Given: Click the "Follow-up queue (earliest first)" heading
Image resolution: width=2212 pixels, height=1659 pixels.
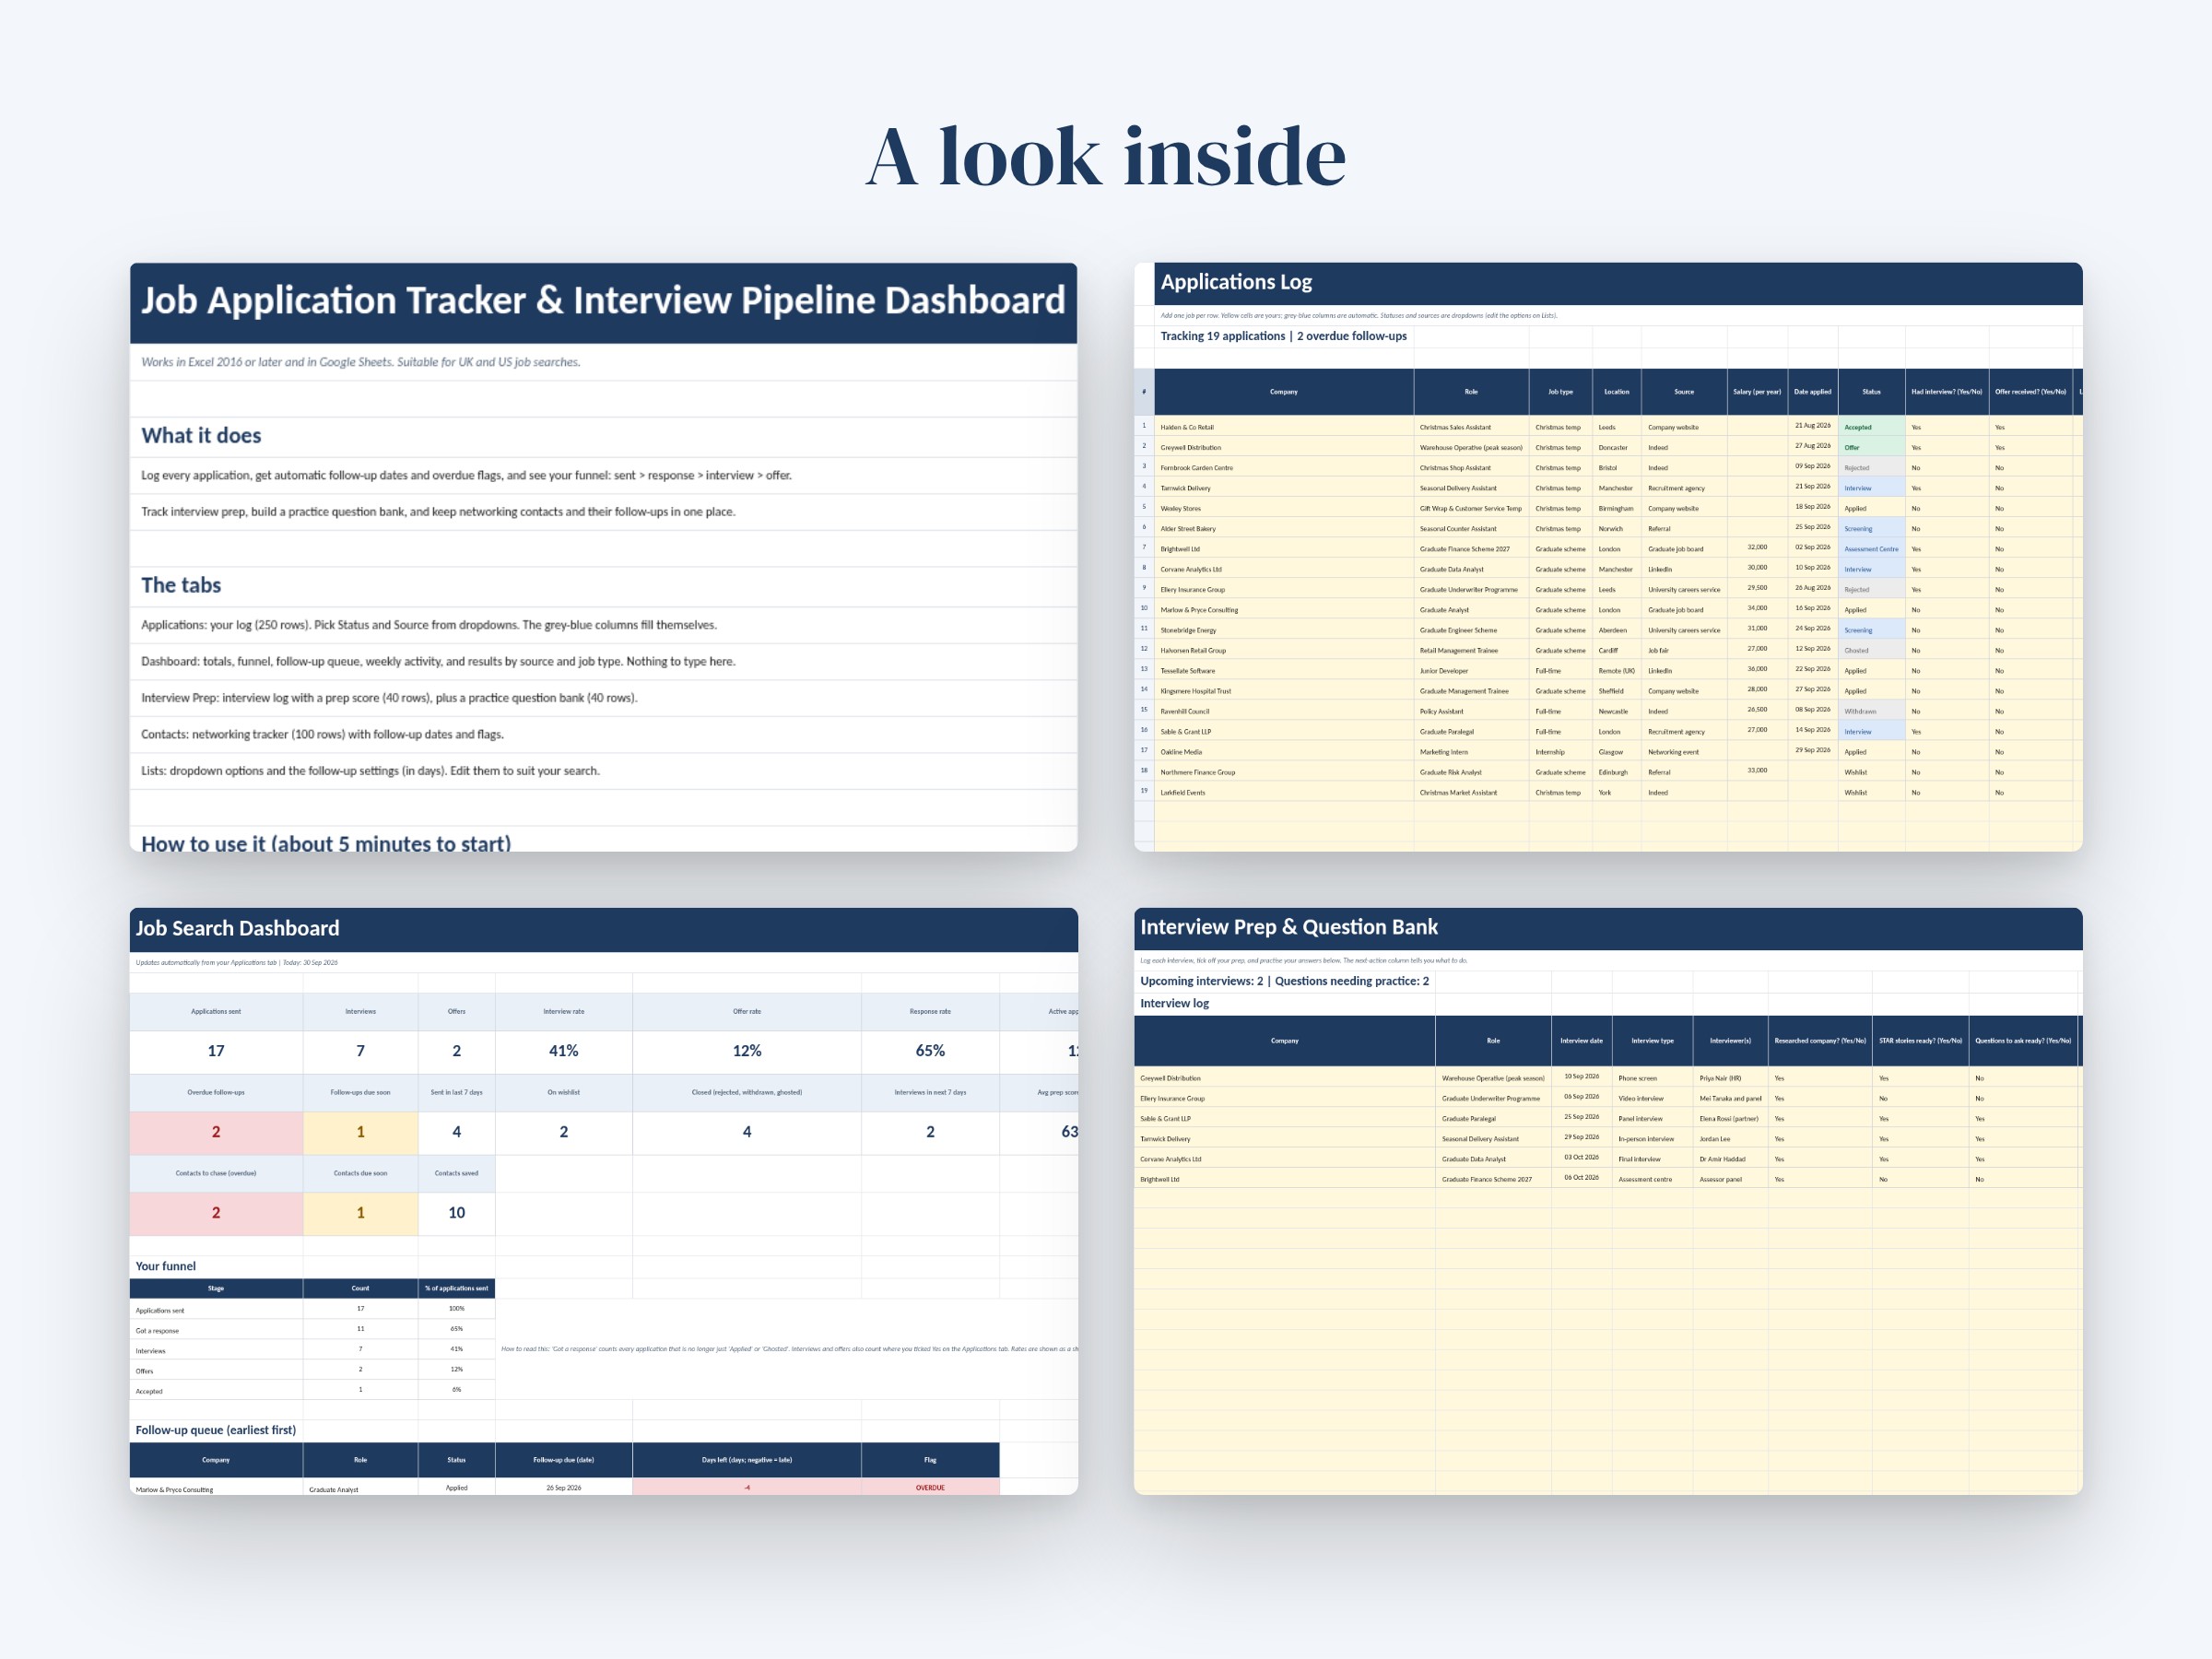Looking at the screenshot, I should (216, 1430).
